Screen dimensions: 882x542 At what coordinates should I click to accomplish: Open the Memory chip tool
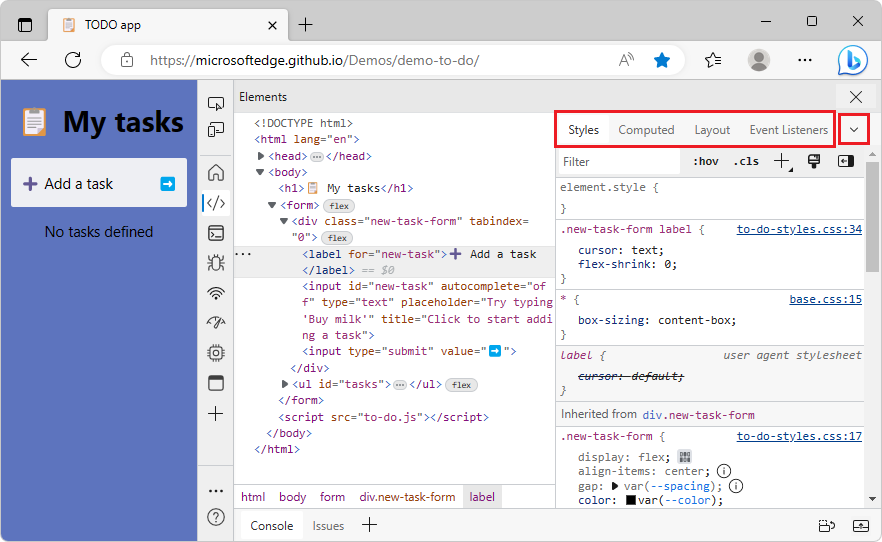(216, 353)
